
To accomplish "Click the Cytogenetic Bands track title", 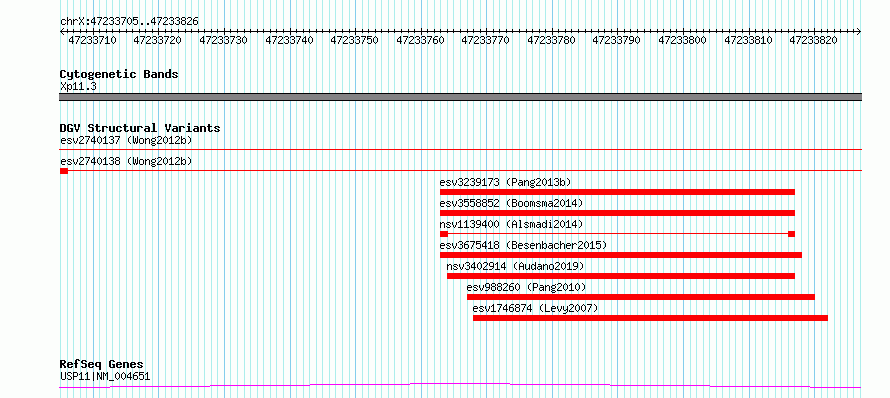I will [x=119, y=74].
